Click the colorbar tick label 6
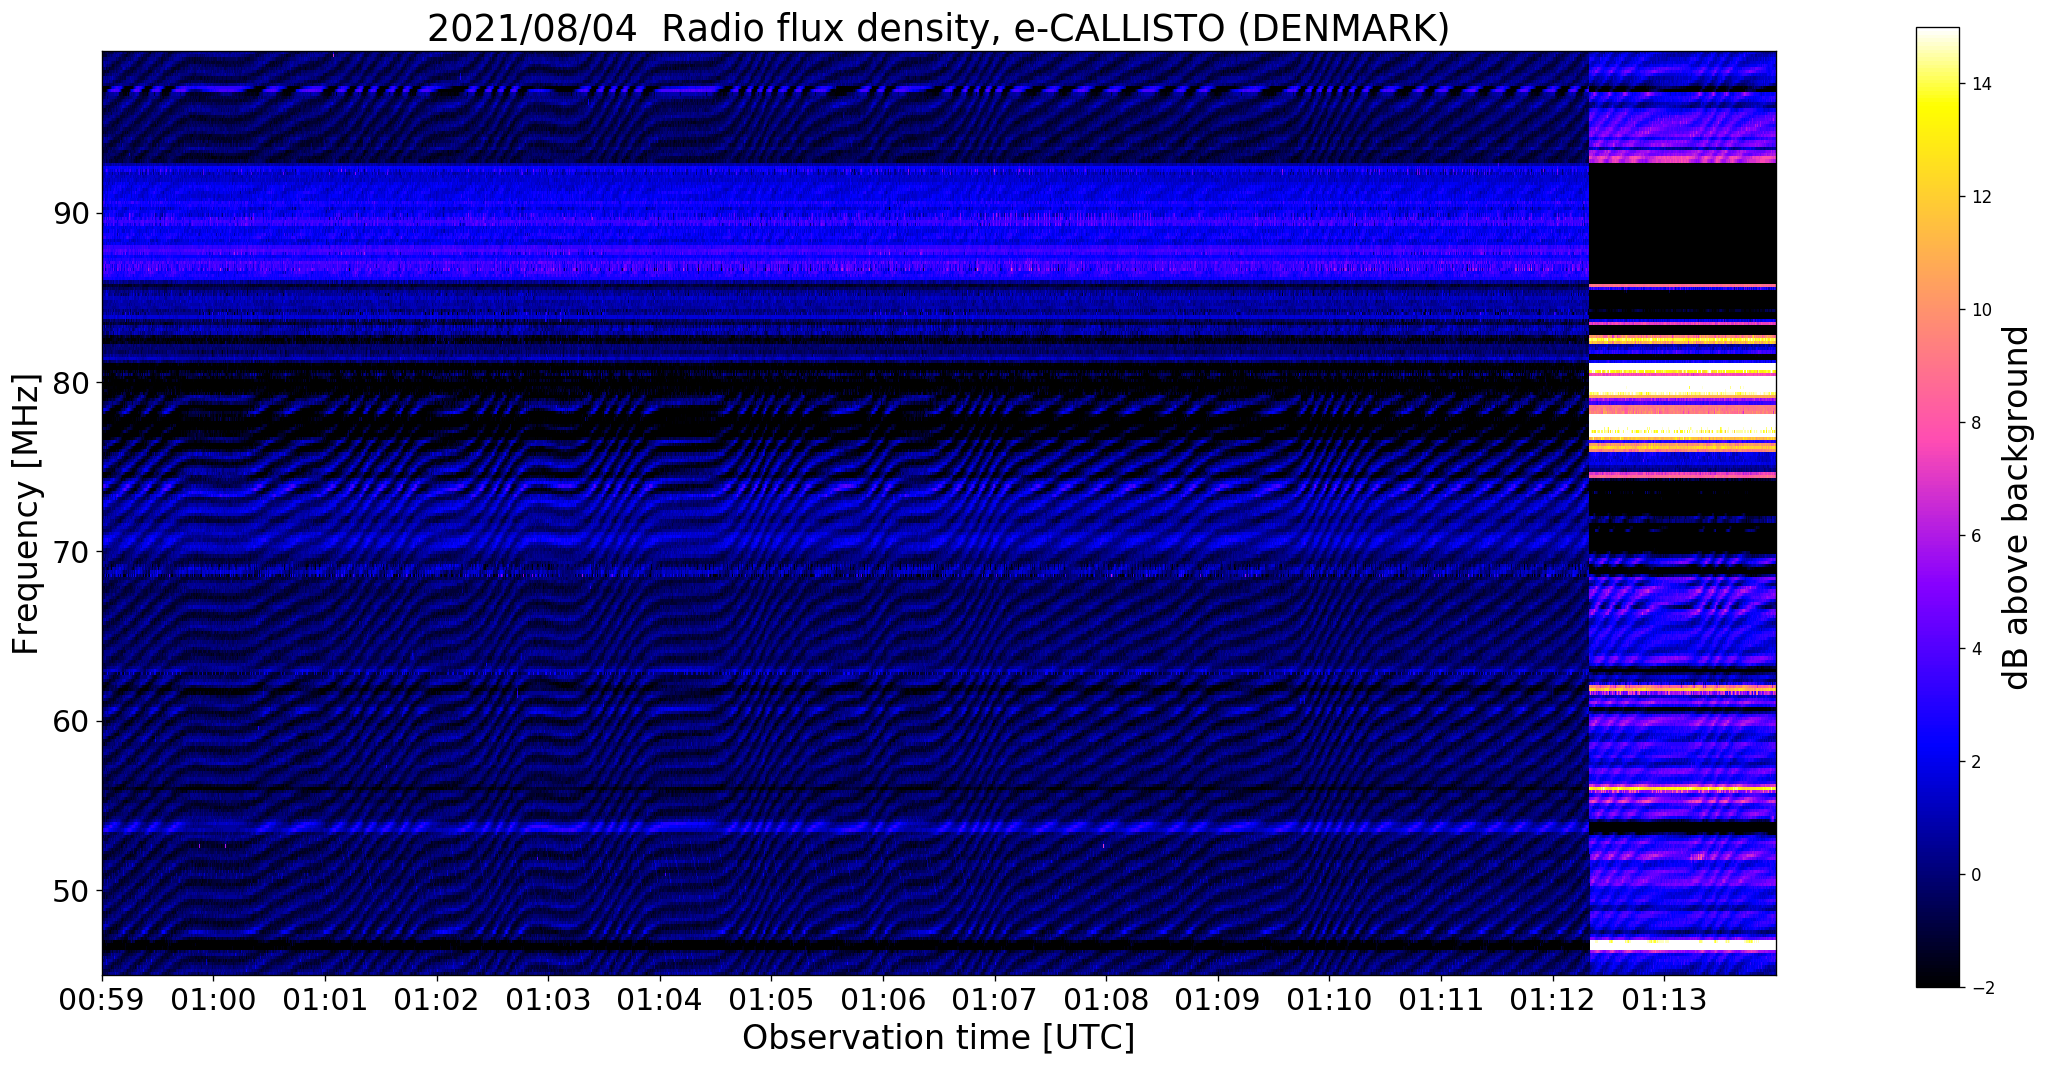Image resolution: width=2047 pixels, height=1067 pixels. point(1975,536)
